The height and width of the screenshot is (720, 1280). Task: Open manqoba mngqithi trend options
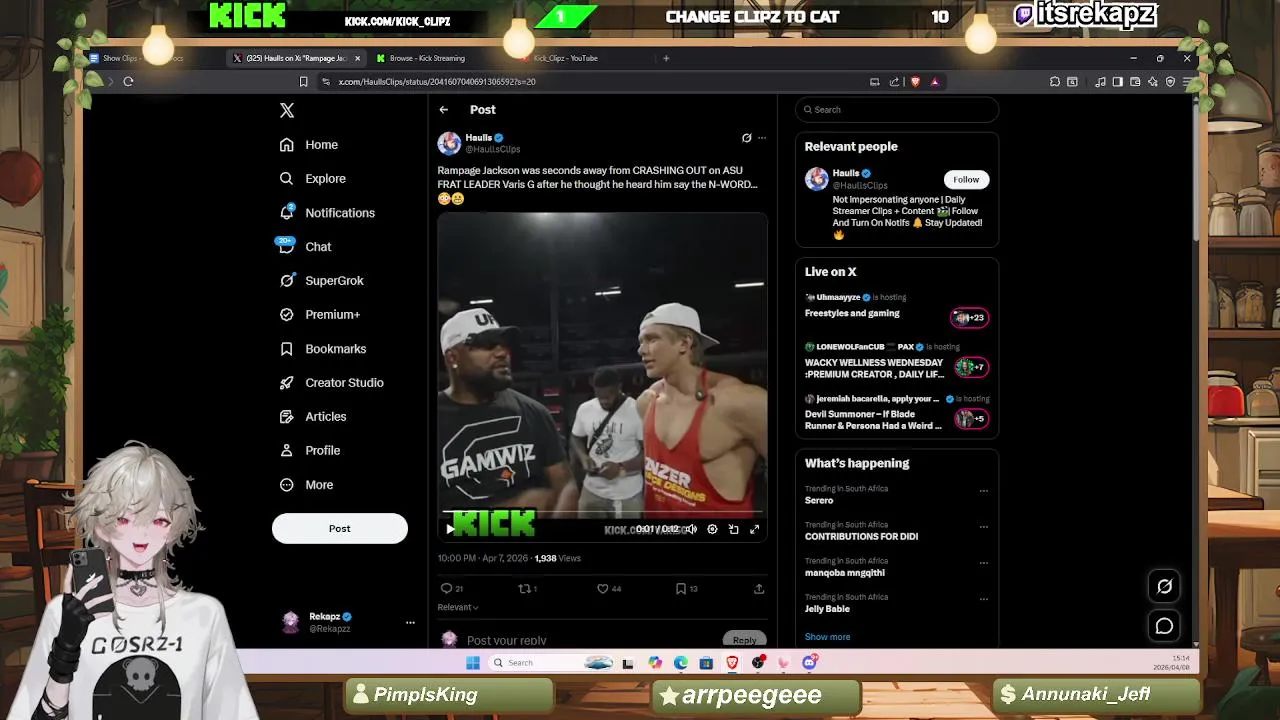(x=984, y=563)
